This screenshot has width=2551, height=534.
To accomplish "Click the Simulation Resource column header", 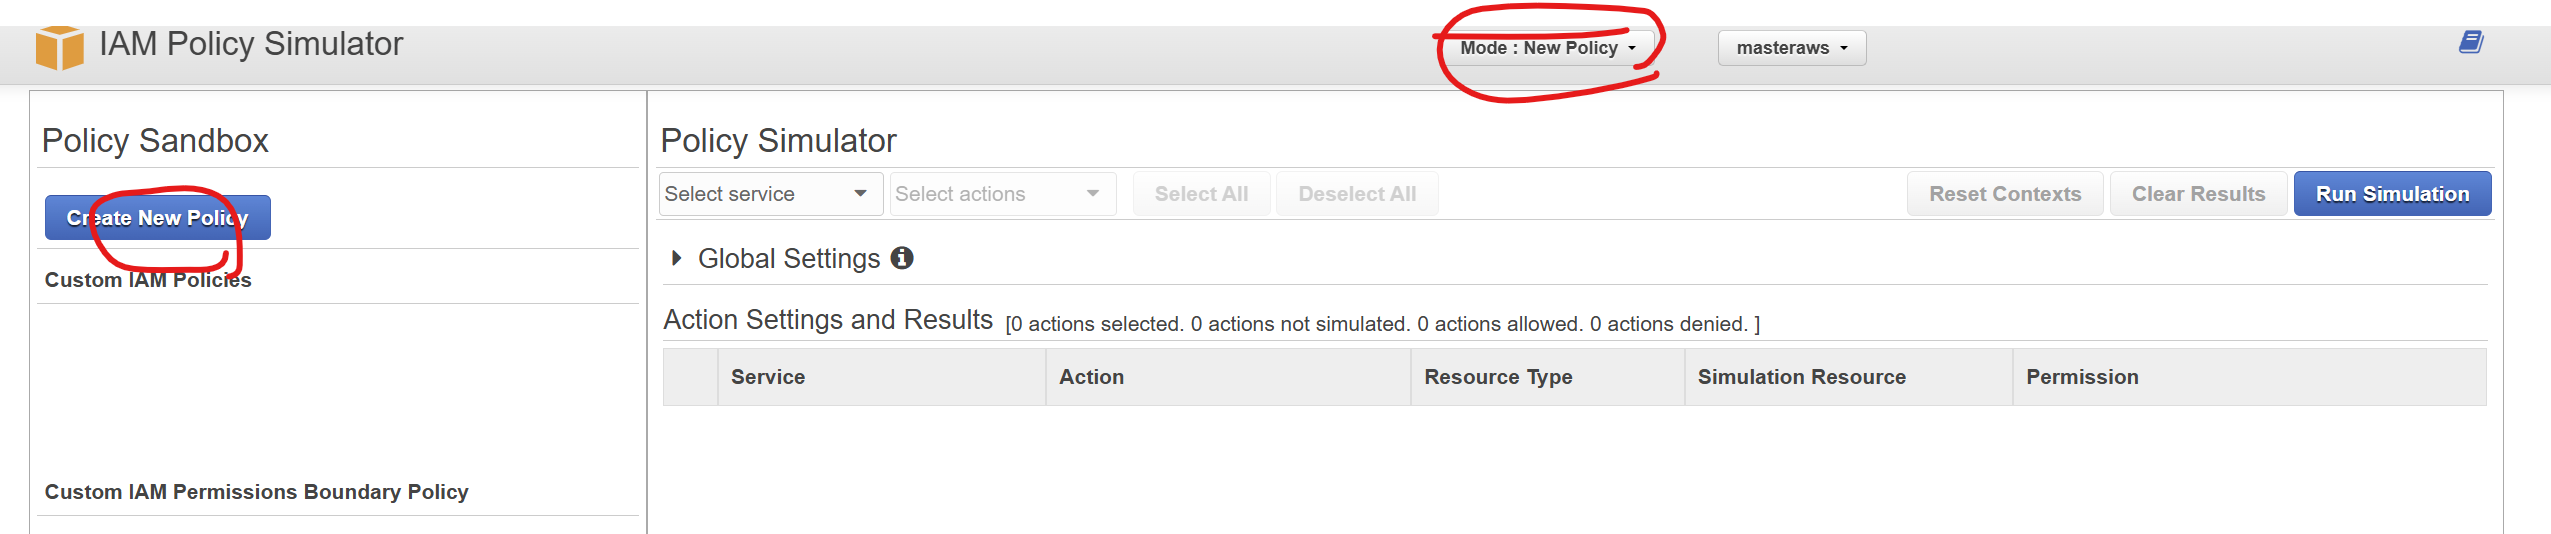I will pos(1801,377).
